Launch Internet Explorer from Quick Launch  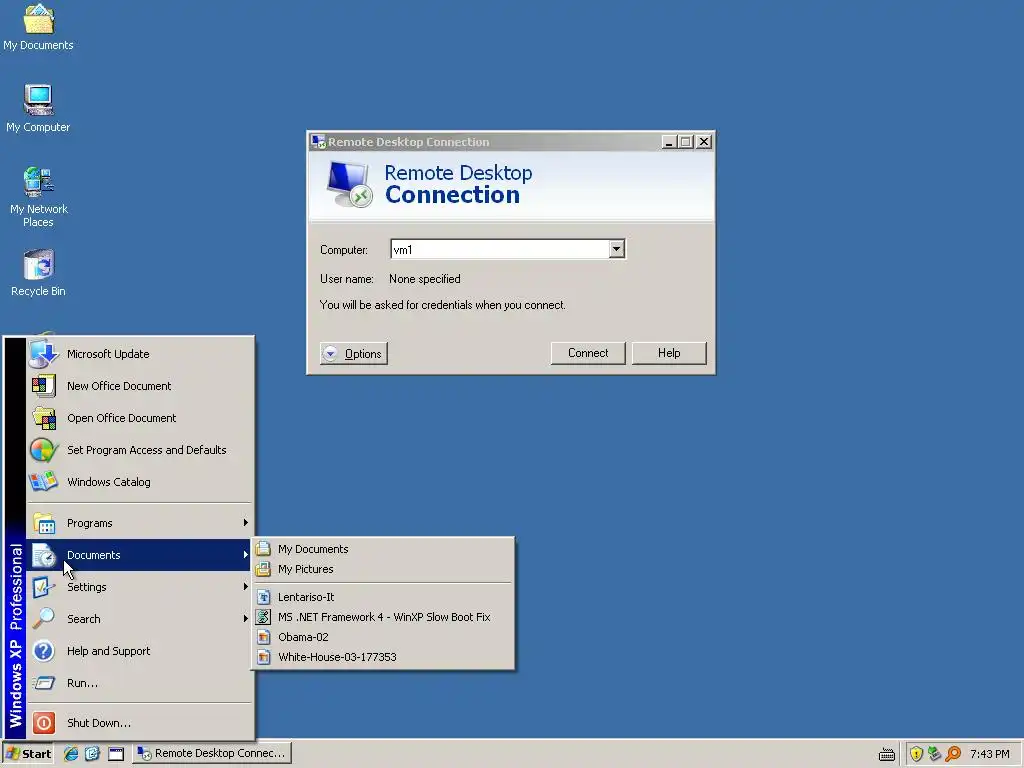[x=71, y=754]
